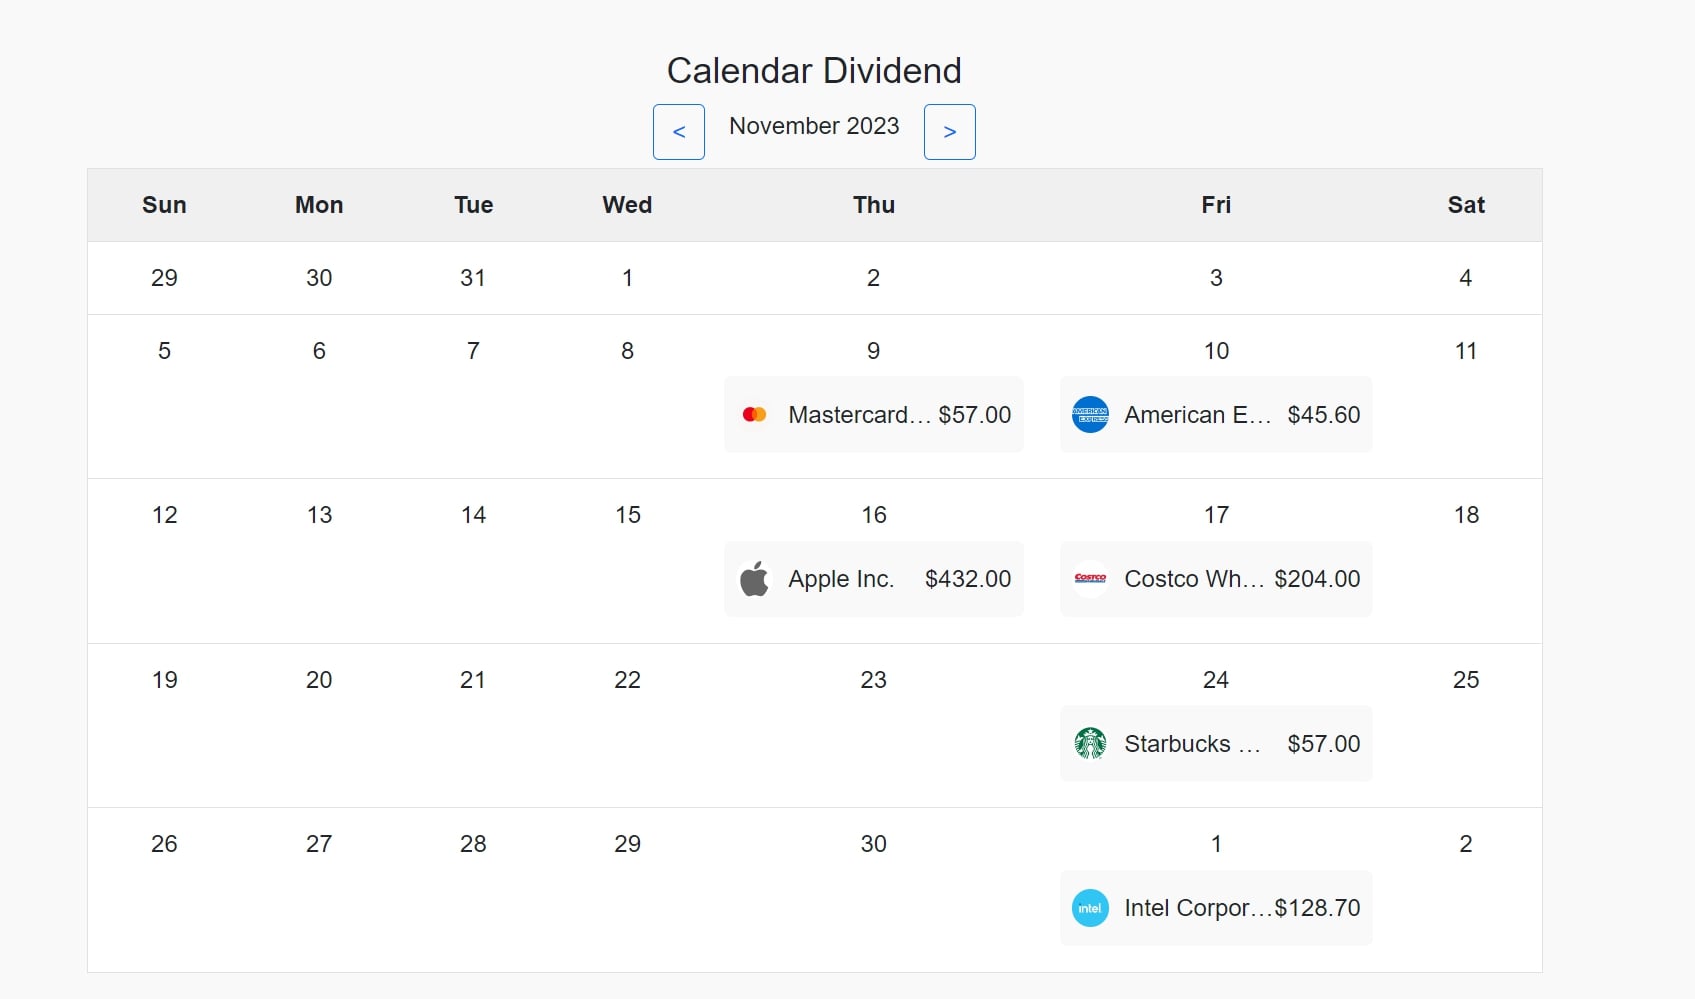The height and width of the screenshot is (999, 1695).
Task: Select day 25 in November
Action: coord(1466,680)
